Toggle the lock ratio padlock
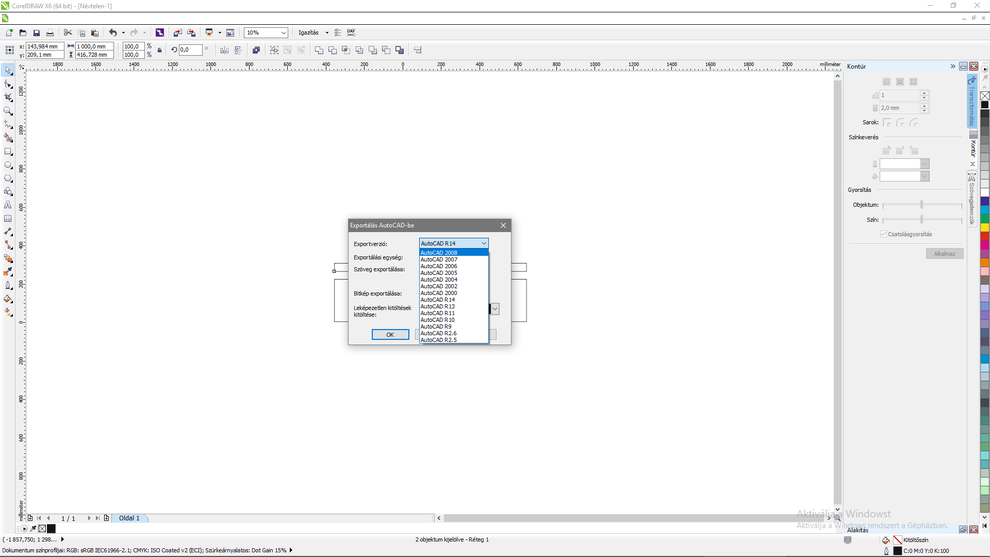The image size is (990, 557). tap(159, 50)
